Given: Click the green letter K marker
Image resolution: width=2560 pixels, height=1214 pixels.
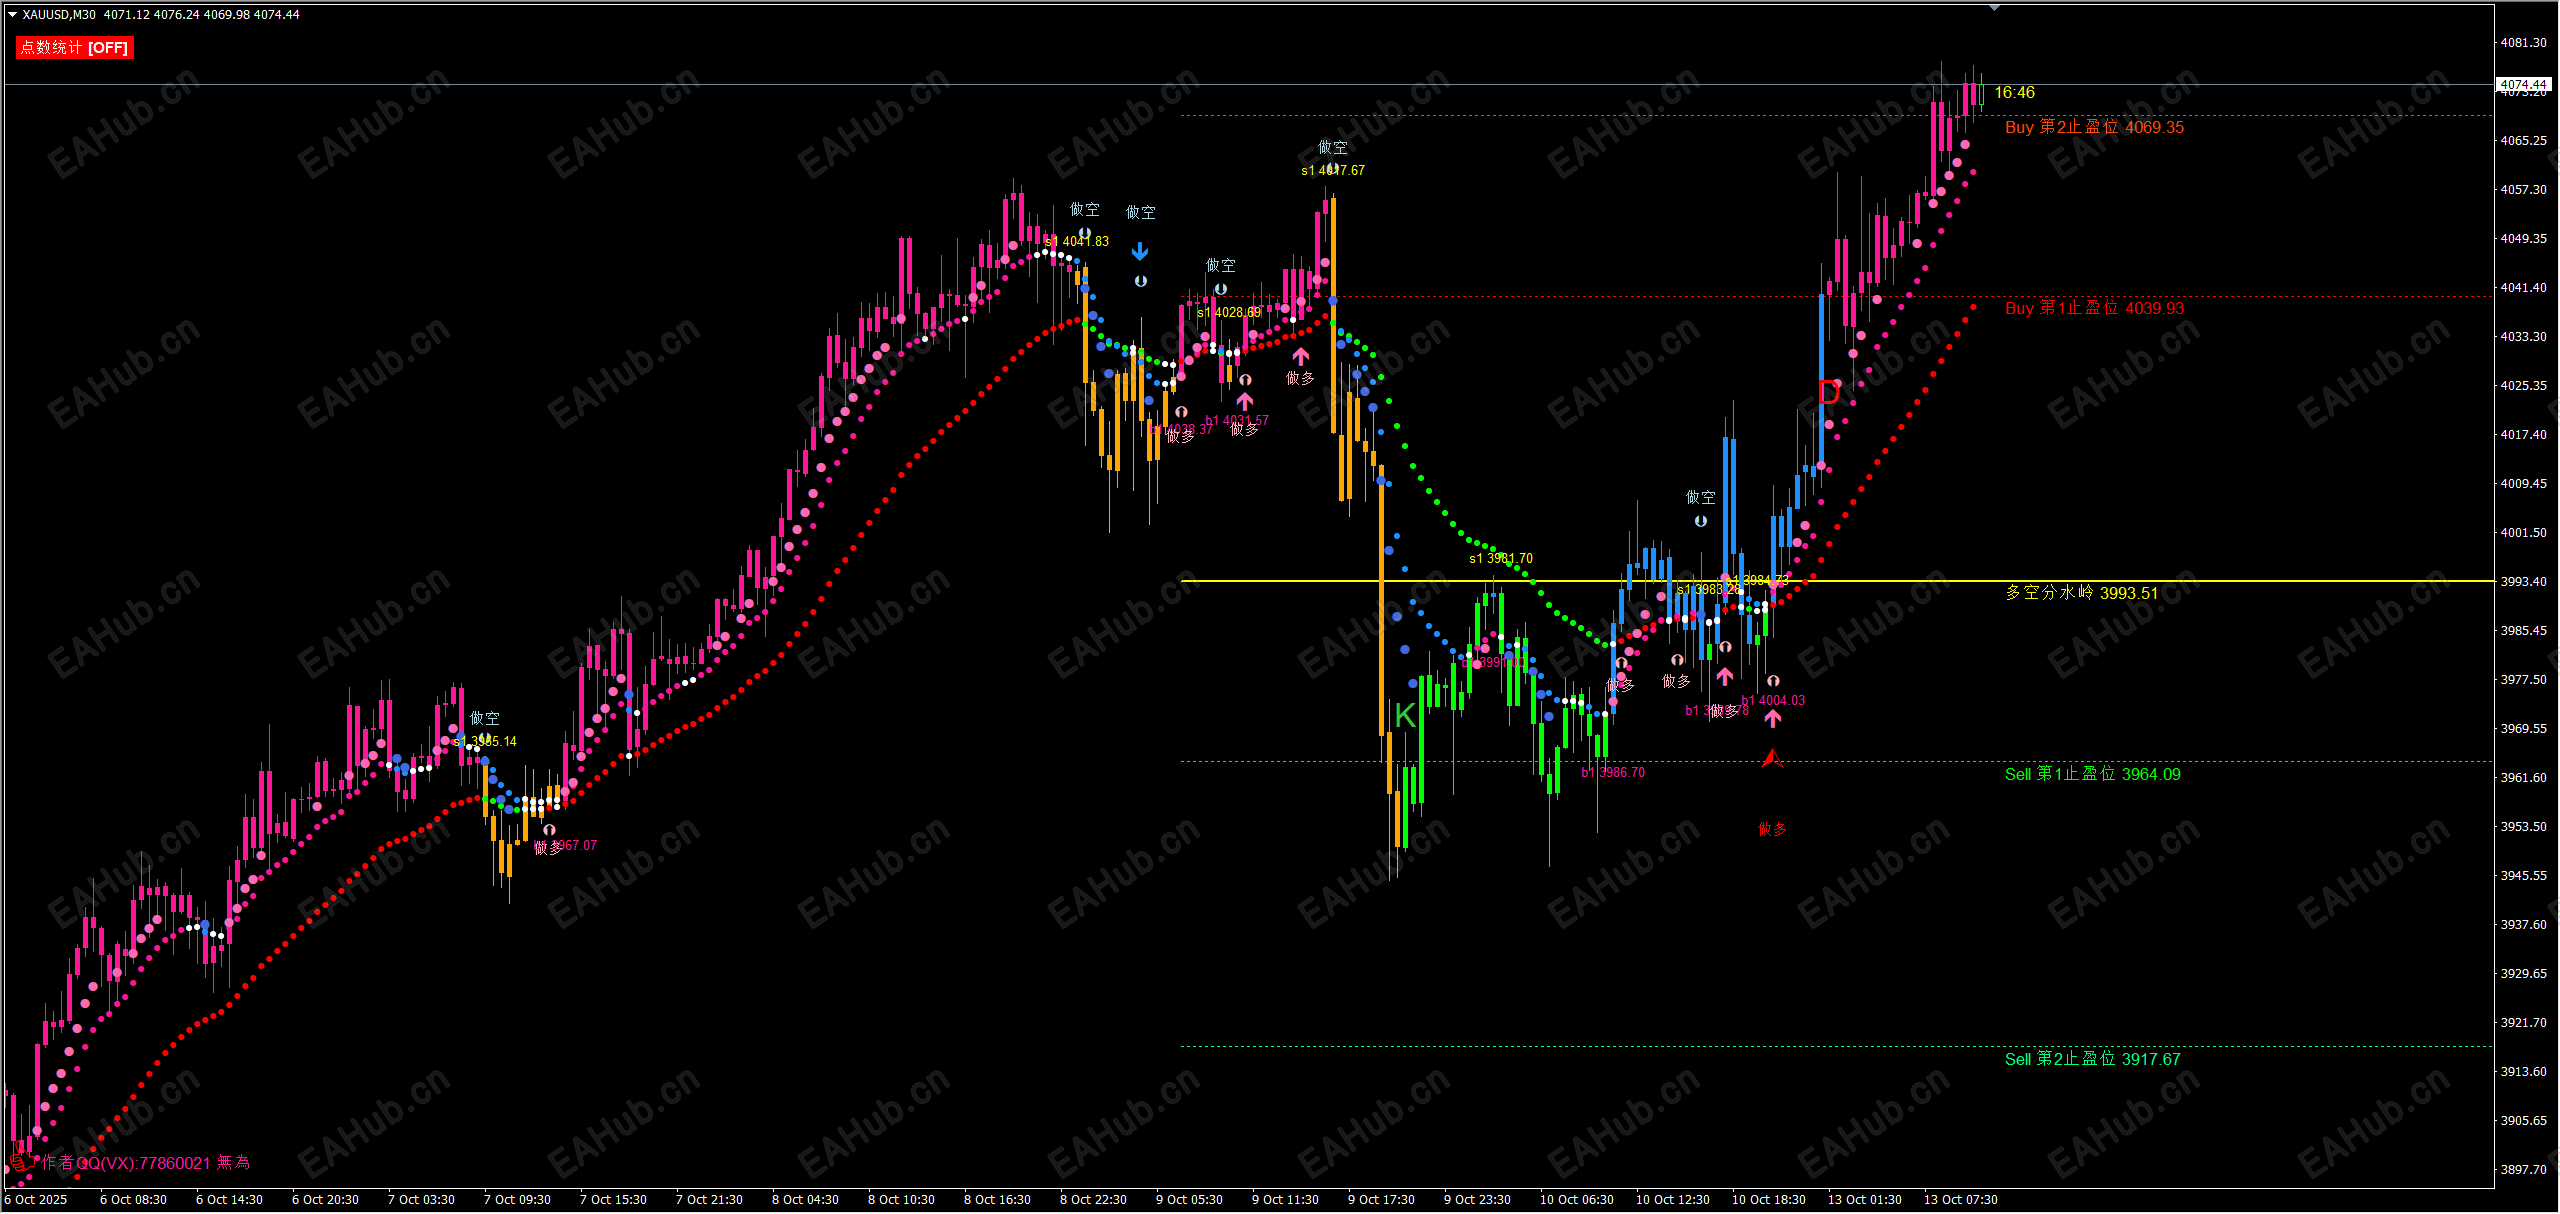Looking at the screenshot, I should tap(1405, 715).
